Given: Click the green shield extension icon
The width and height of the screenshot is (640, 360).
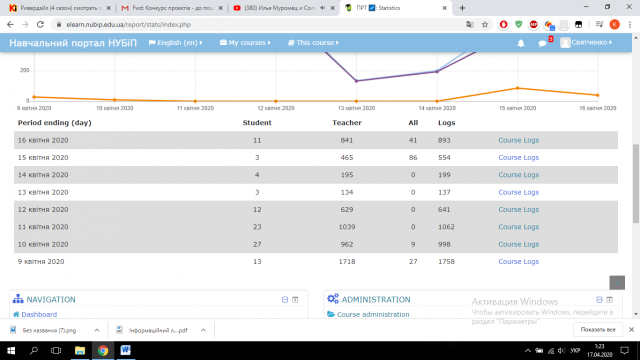Looking at the screenshot, I should 519,24.
